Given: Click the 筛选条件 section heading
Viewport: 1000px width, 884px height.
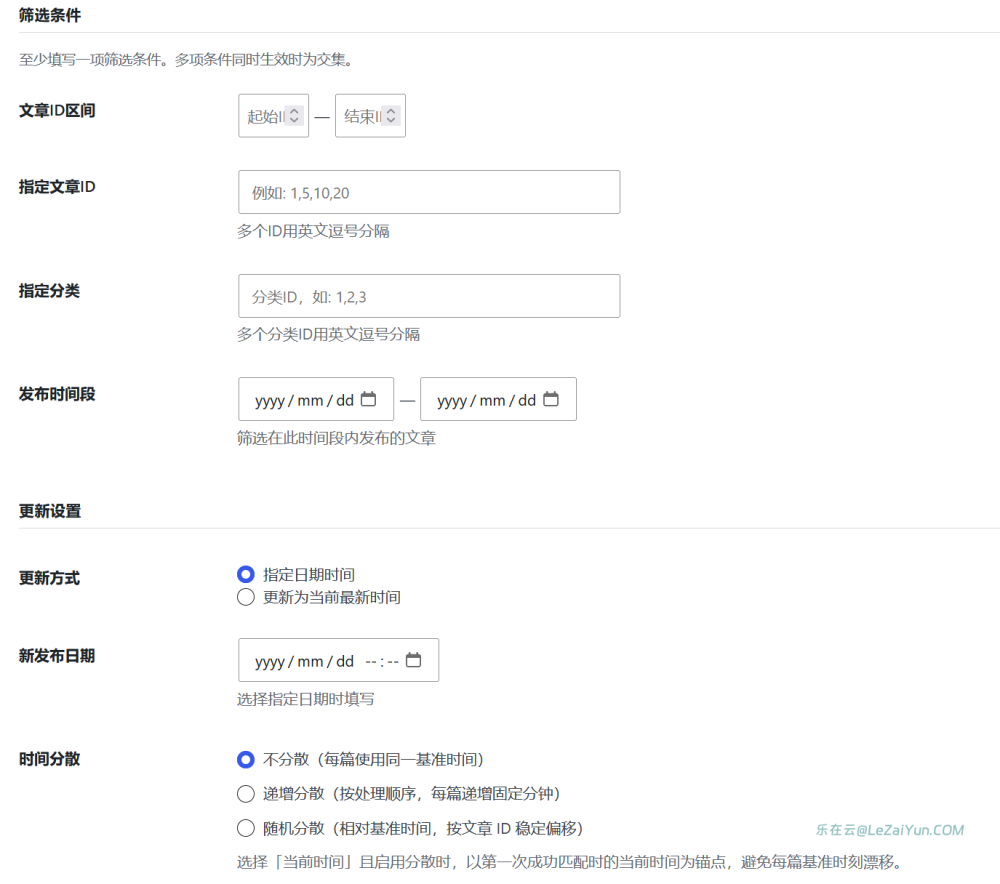Looking at the screenshot, I should click(50, 15).
